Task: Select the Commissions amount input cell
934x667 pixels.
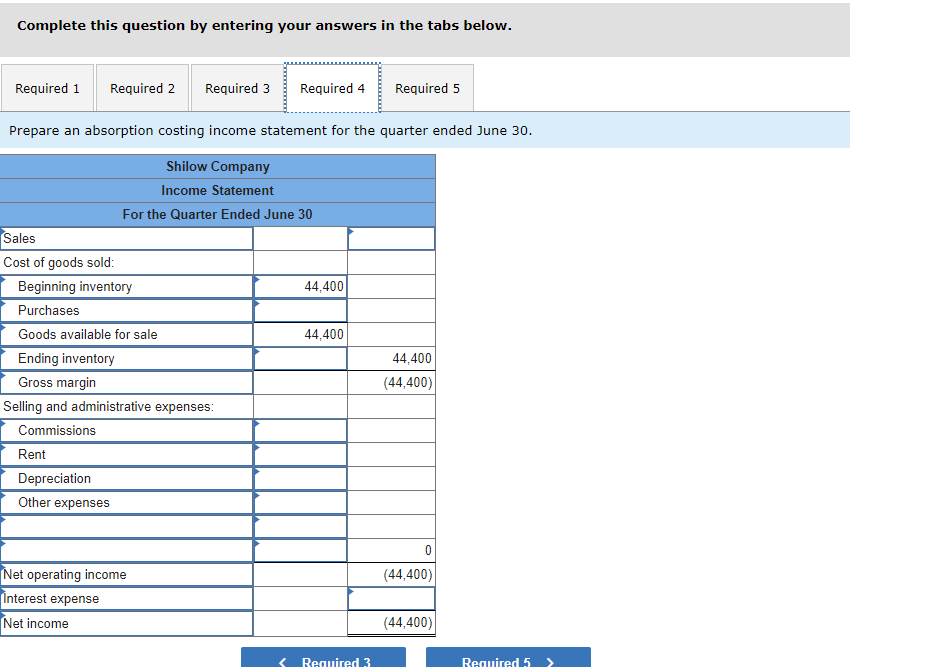Action: point(300,430)
